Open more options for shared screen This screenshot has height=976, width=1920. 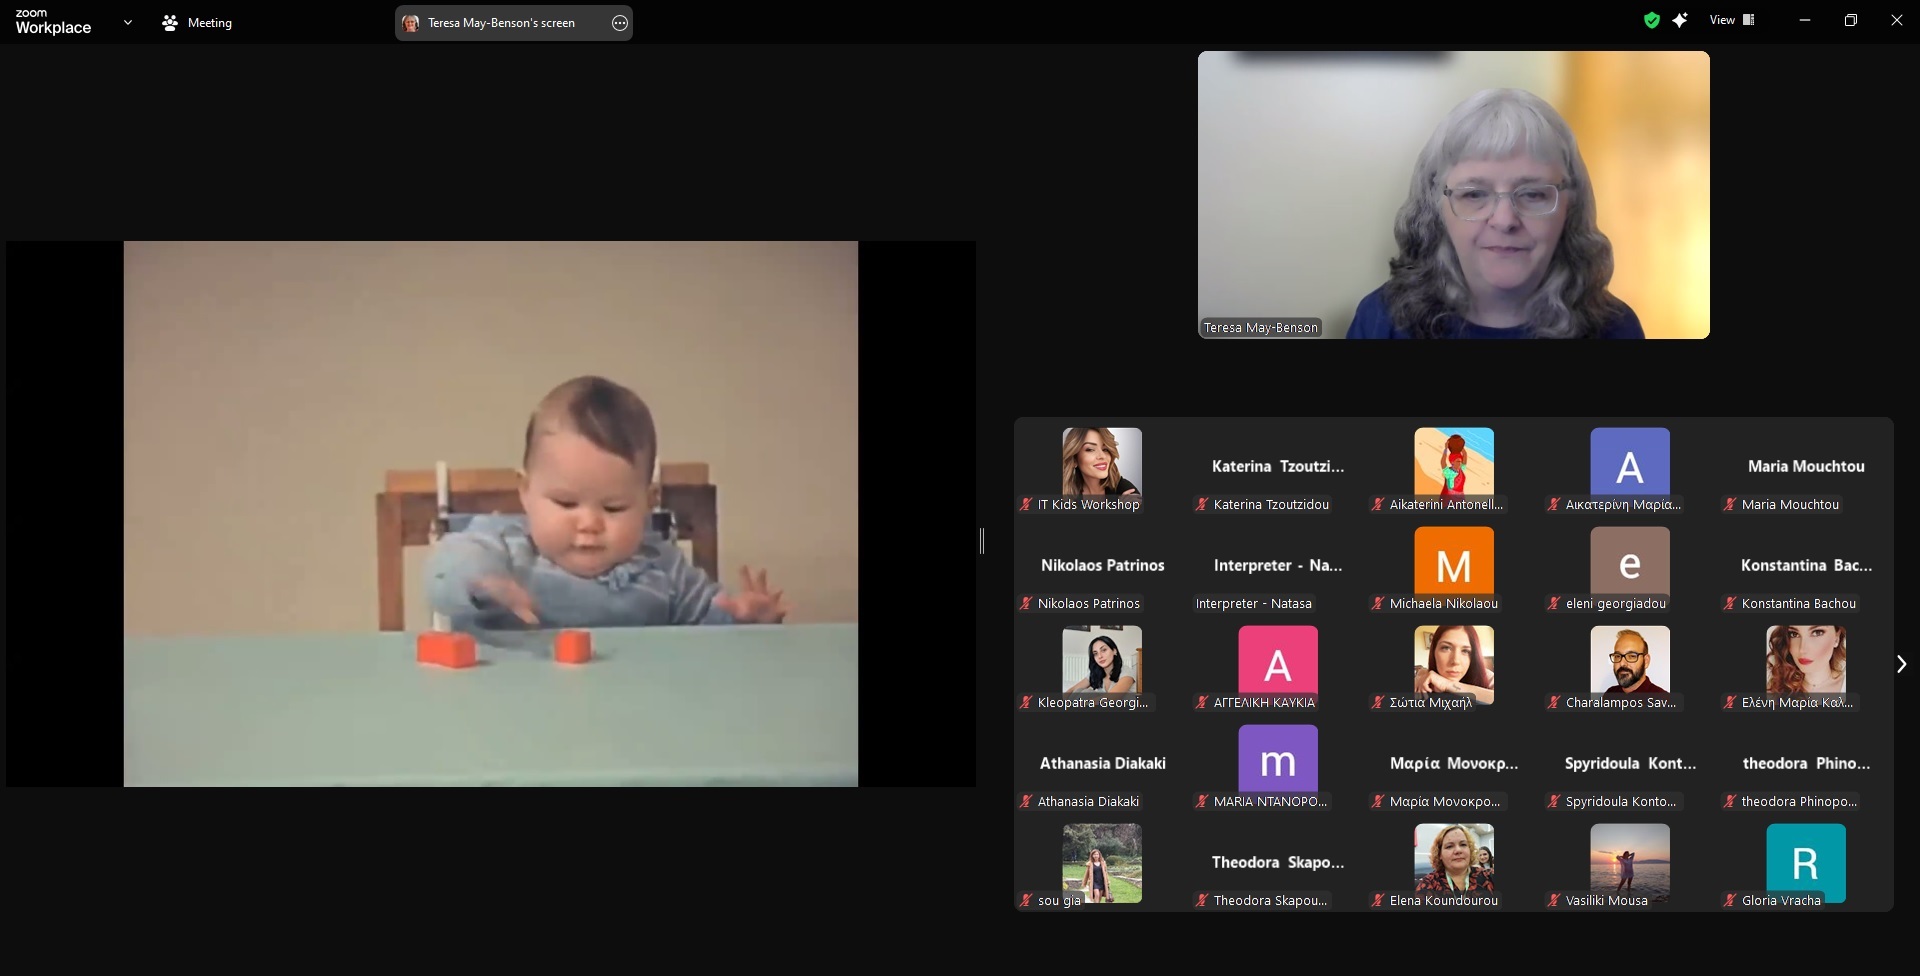coord(620,23)
